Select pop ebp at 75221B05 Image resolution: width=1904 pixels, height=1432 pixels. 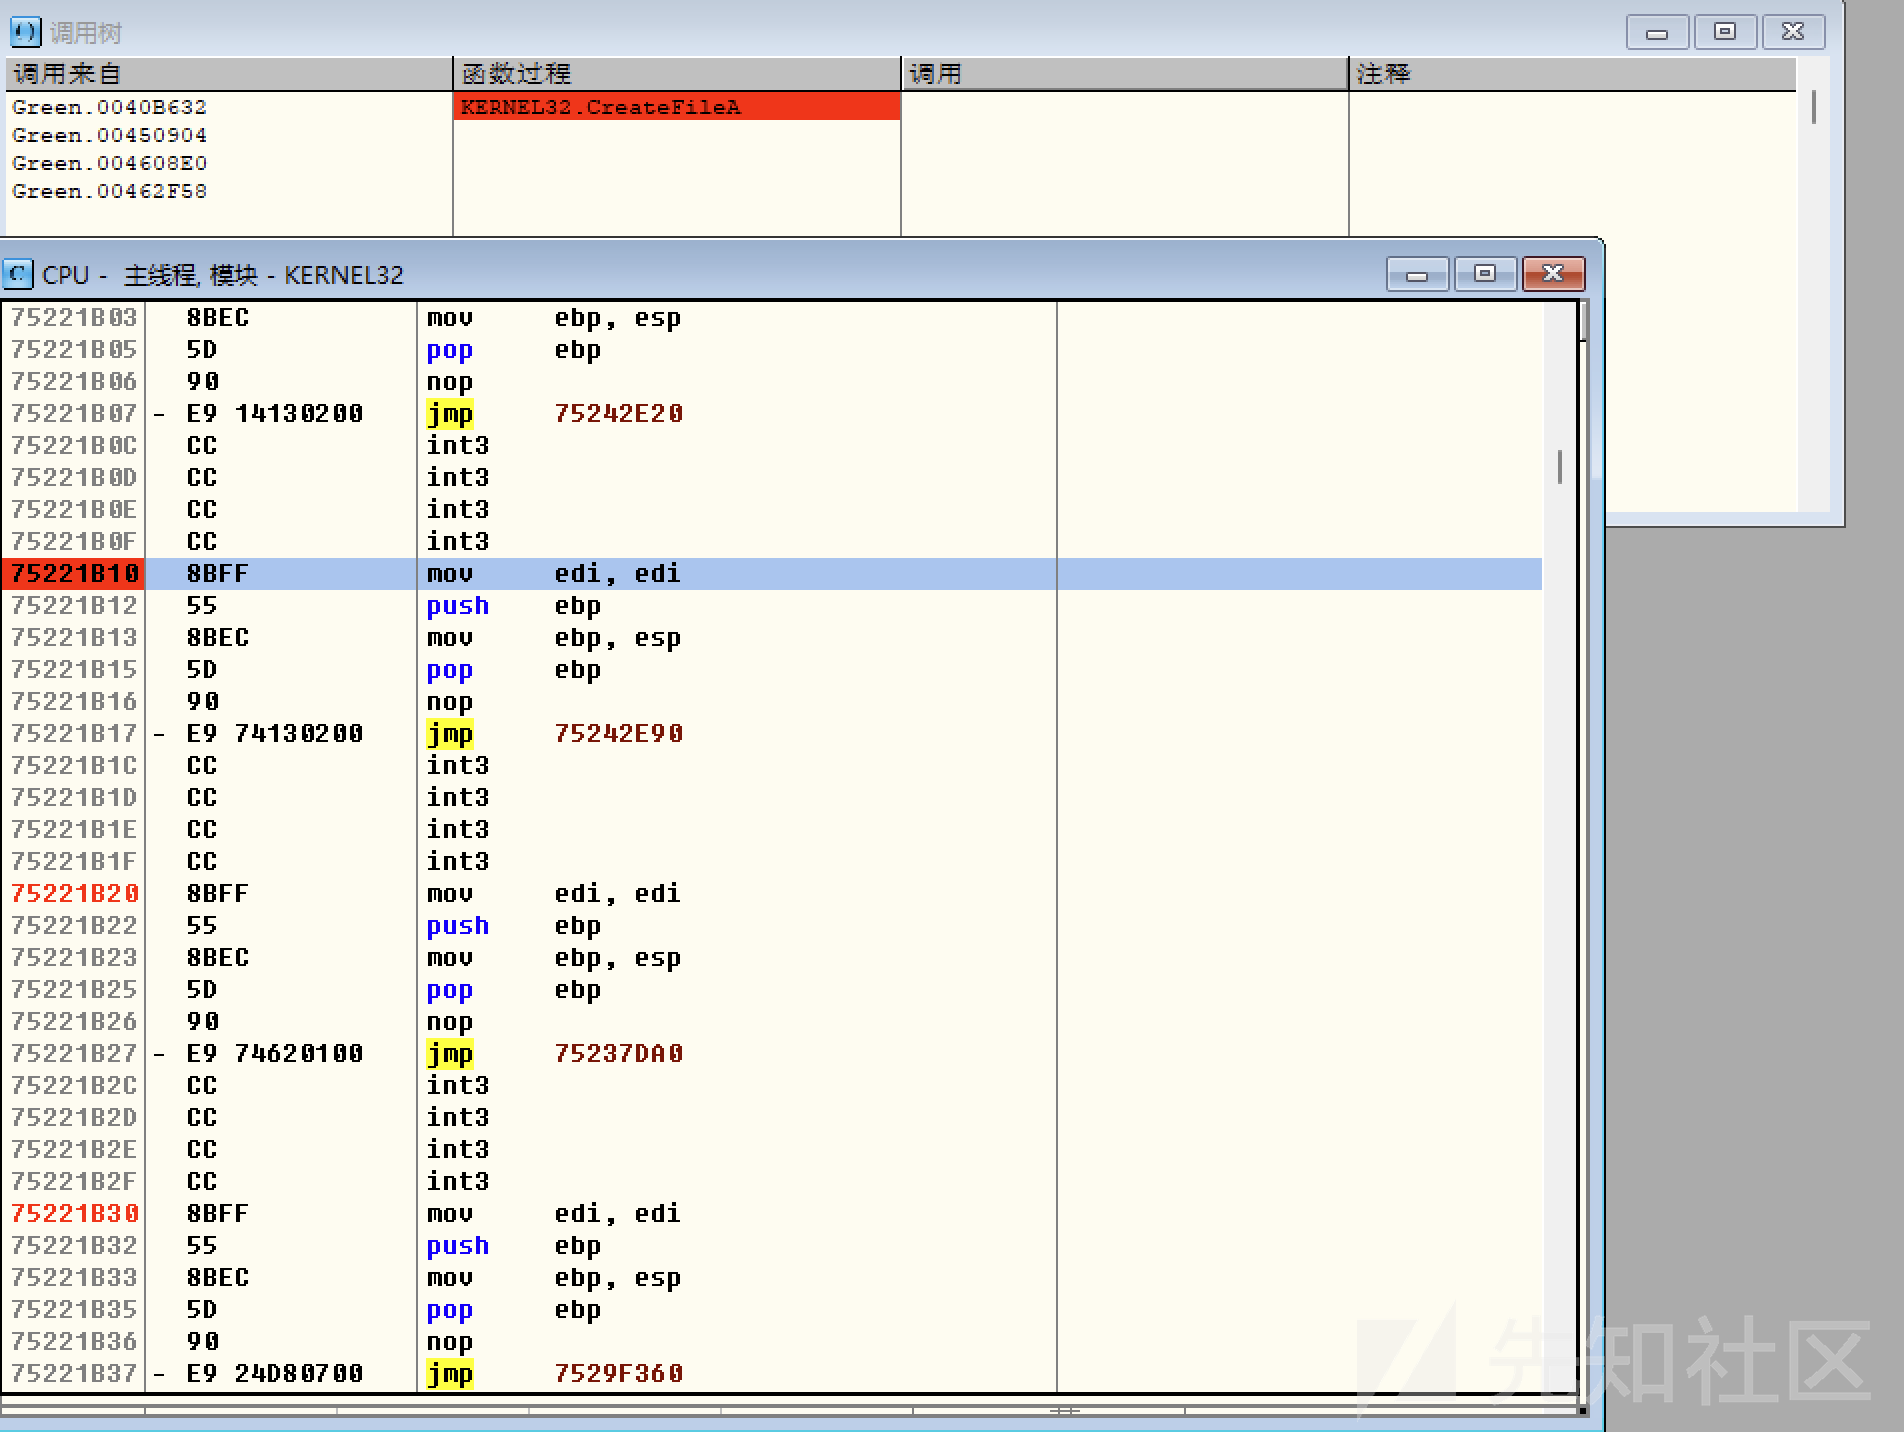514,349
